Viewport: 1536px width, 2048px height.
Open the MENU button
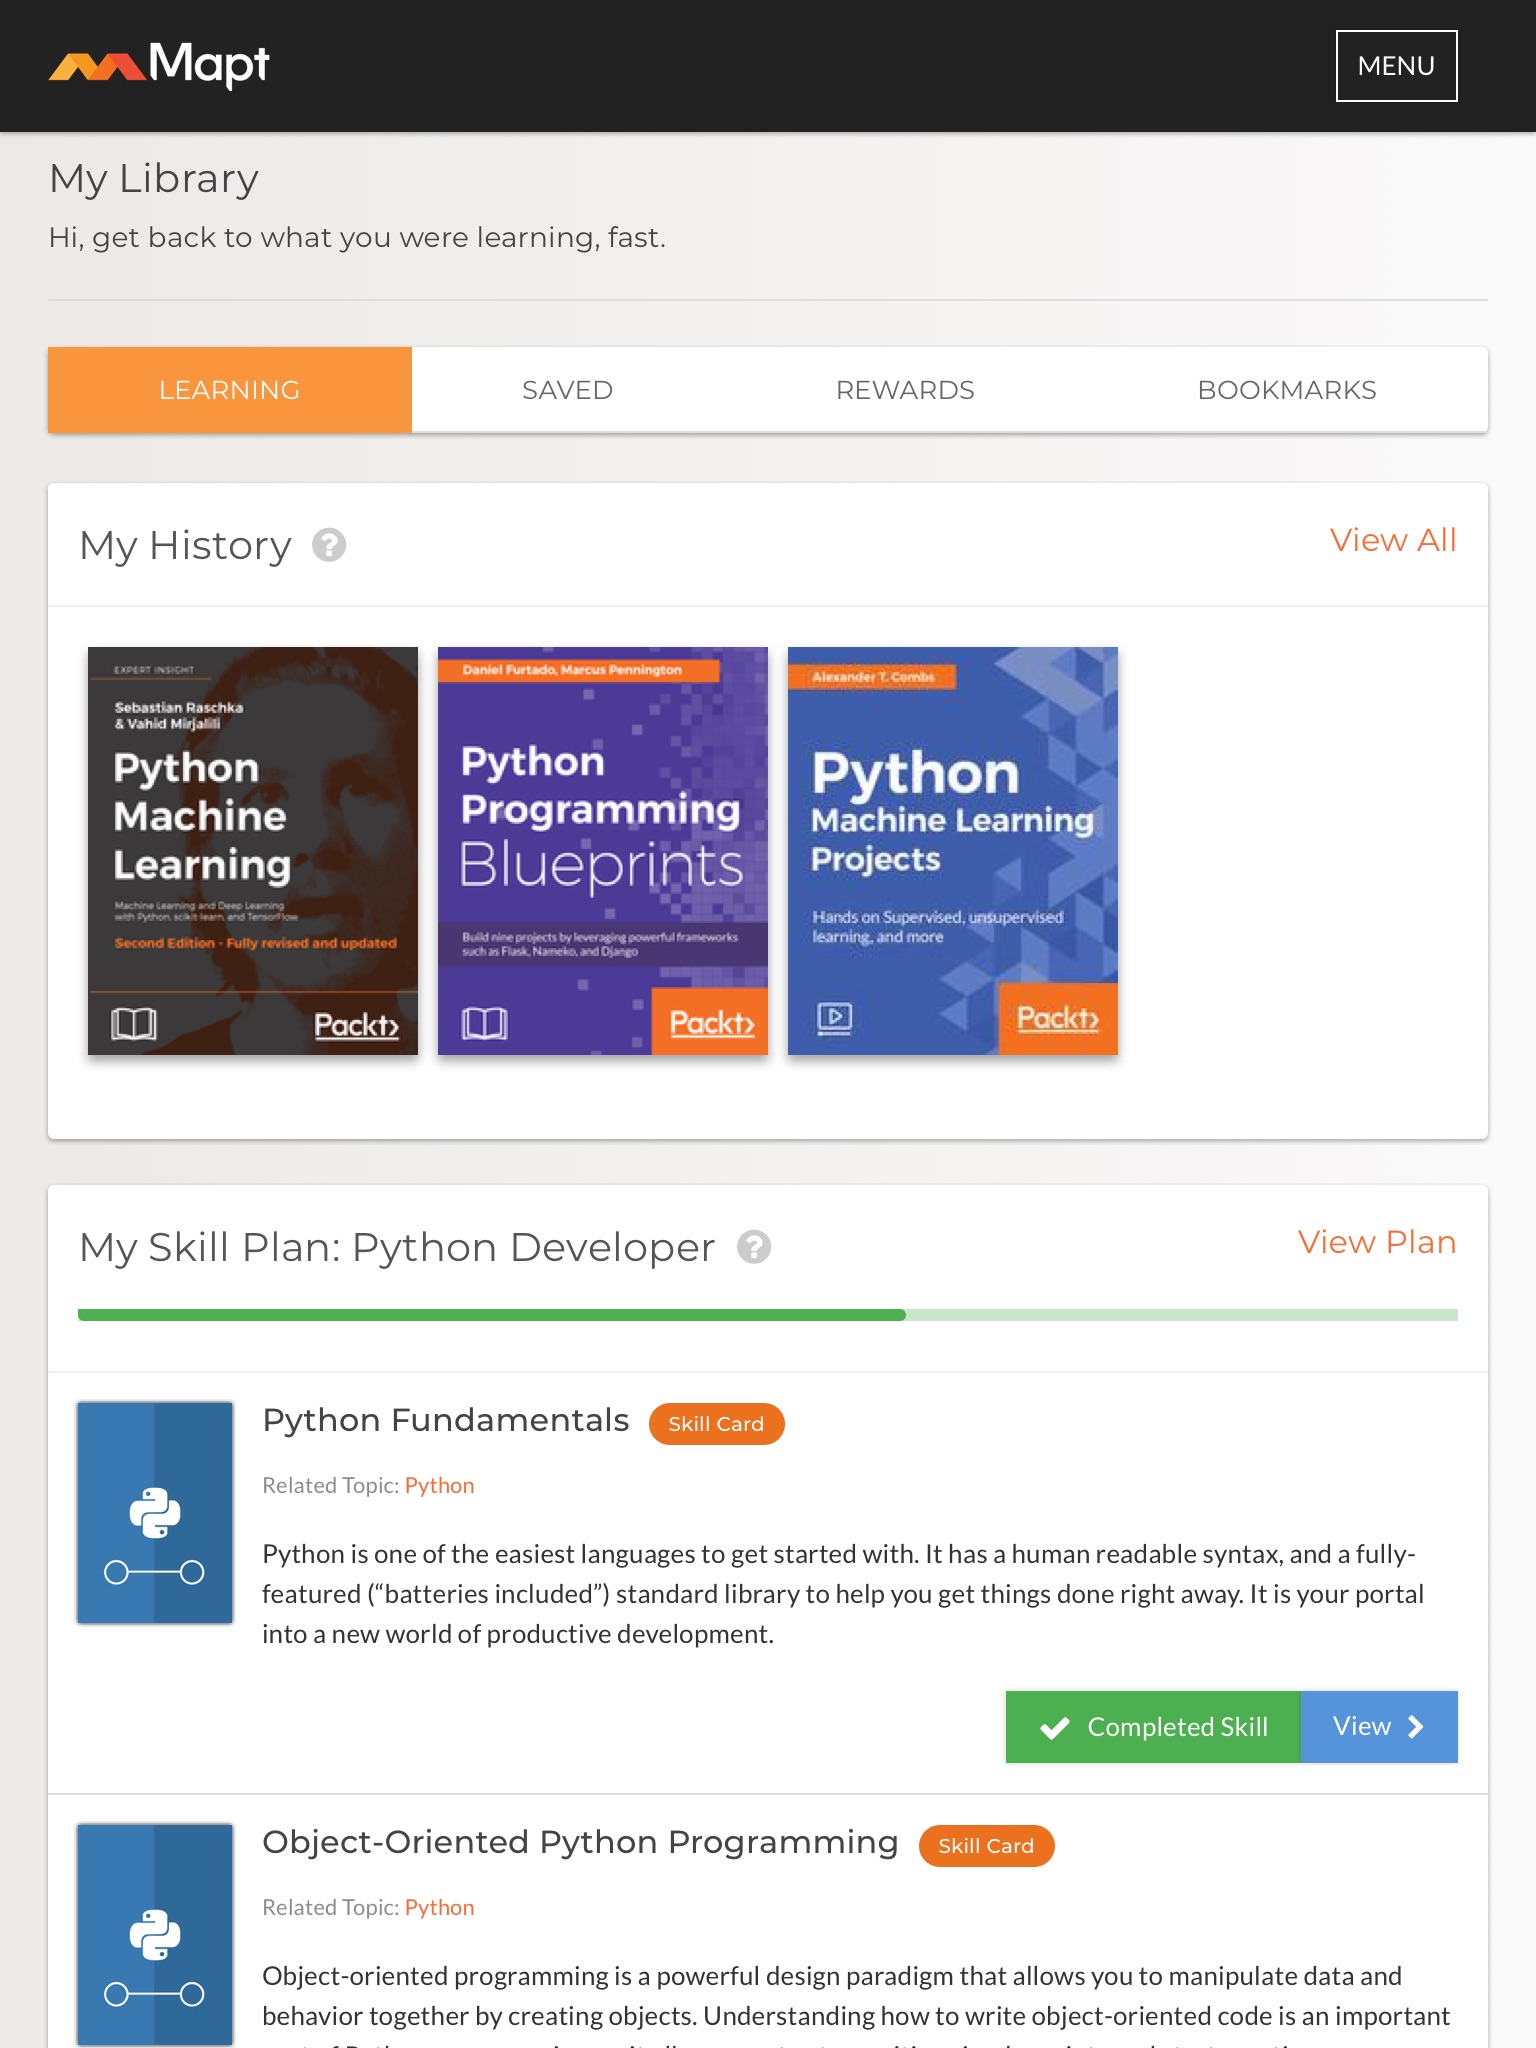(1396, 66)
